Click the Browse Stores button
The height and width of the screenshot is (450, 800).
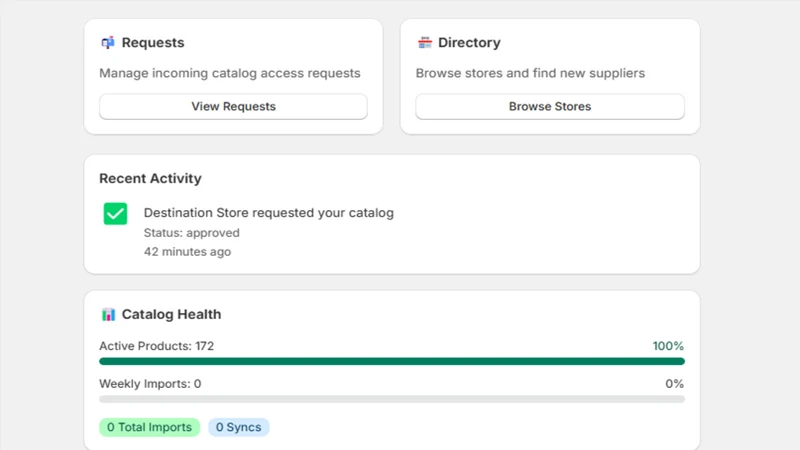tap(549, 106)
